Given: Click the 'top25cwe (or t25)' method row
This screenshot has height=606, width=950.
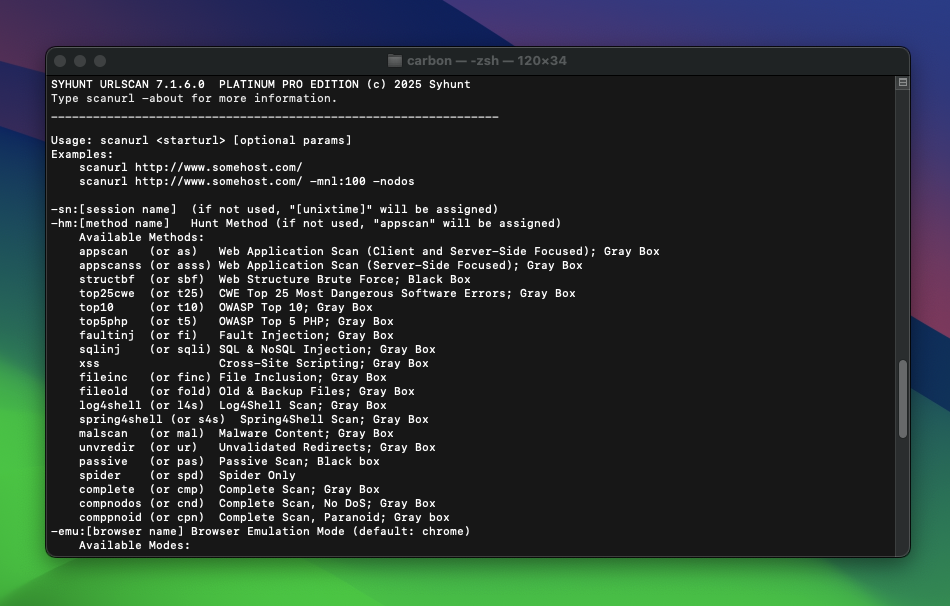Looking at the screenshot, I should 327,293.
